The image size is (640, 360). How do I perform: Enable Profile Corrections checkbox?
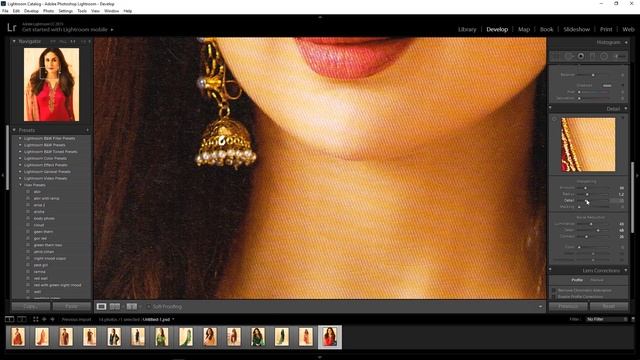click(554, 296)
